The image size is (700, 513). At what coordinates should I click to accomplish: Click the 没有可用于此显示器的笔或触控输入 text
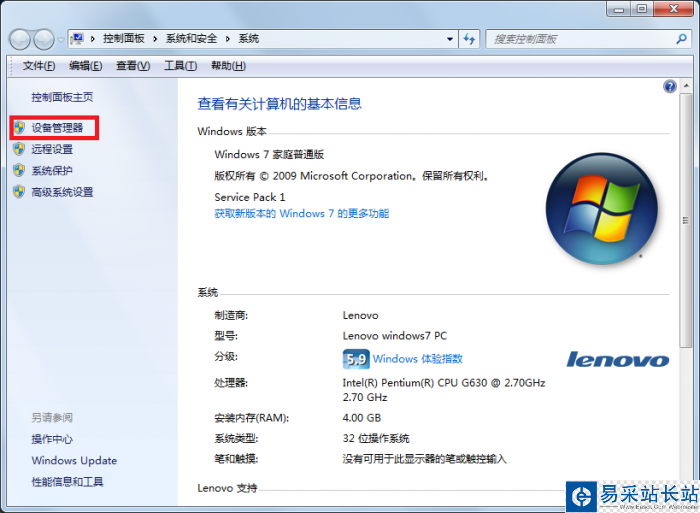pyautogui.click(x=424, y=459)
